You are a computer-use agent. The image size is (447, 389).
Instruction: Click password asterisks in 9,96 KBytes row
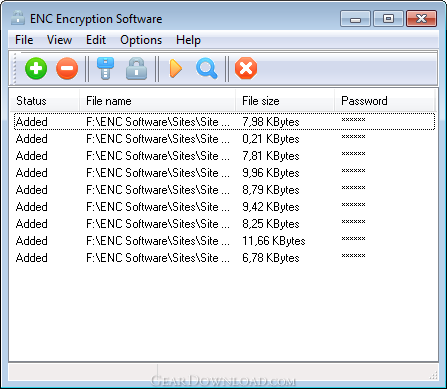(x=353, y=171)
